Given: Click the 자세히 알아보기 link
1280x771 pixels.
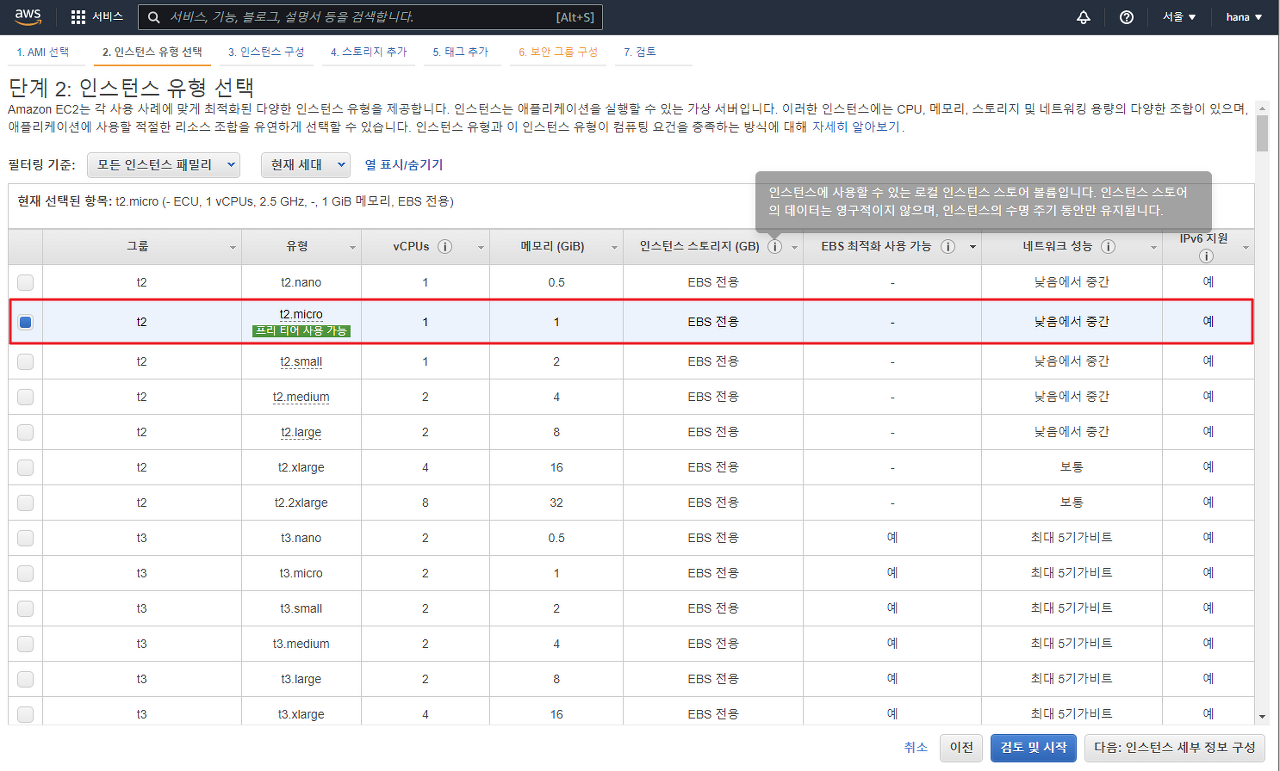Looking at the screenshot, I should tap(856, 127).
